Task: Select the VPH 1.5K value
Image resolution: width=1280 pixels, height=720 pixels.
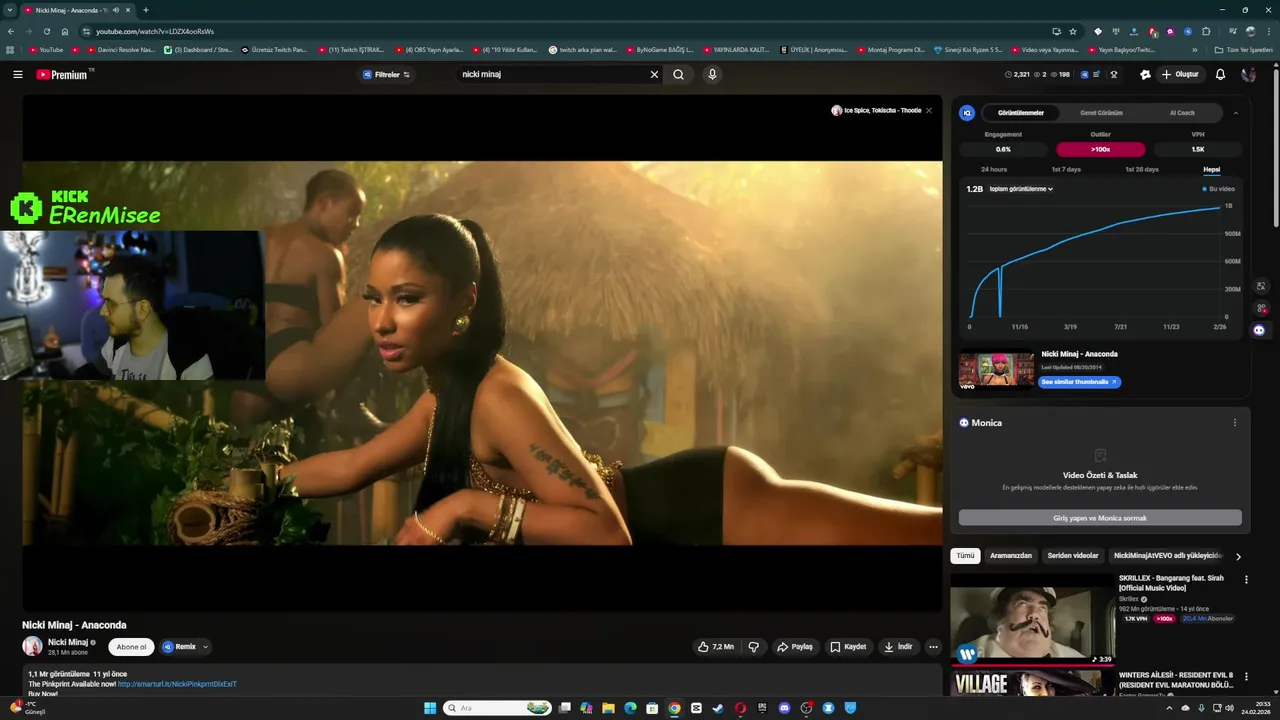Action: pyautogui.click(x=1197, y=149)
